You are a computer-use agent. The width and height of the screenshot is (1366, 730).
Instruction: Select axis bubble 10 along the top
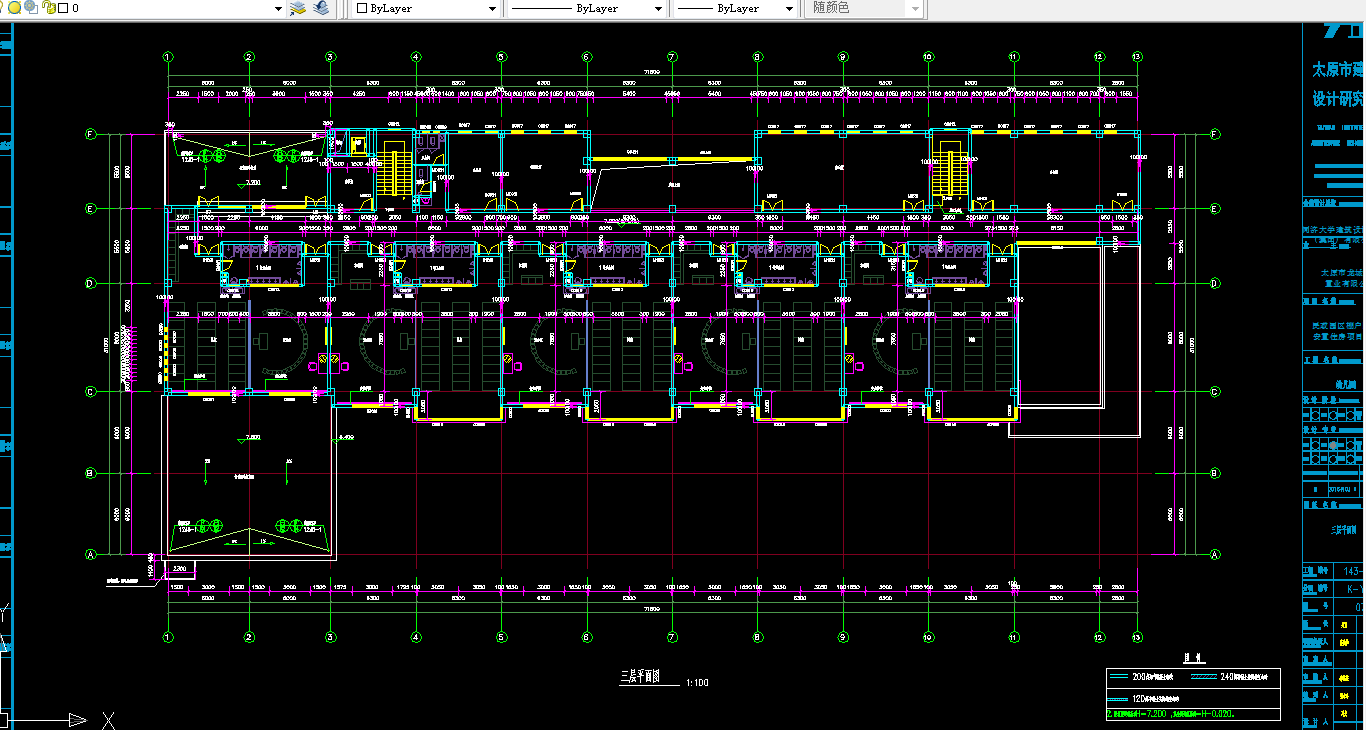pyautogui.click(x=929, y=57)
